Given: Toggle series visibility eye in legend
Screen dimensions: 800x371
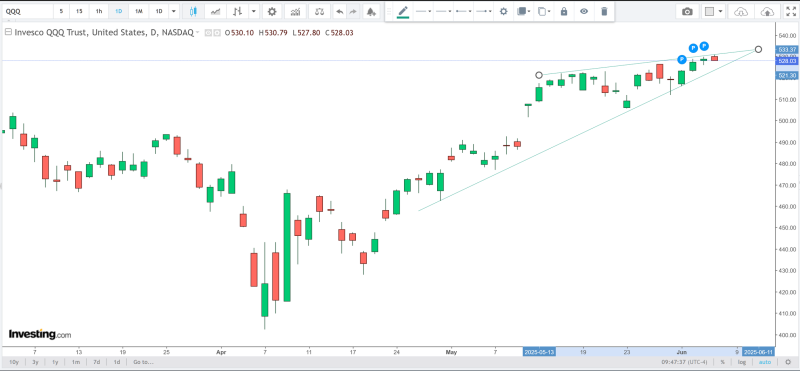Looking at the screenshot, I should pos(208,33).
